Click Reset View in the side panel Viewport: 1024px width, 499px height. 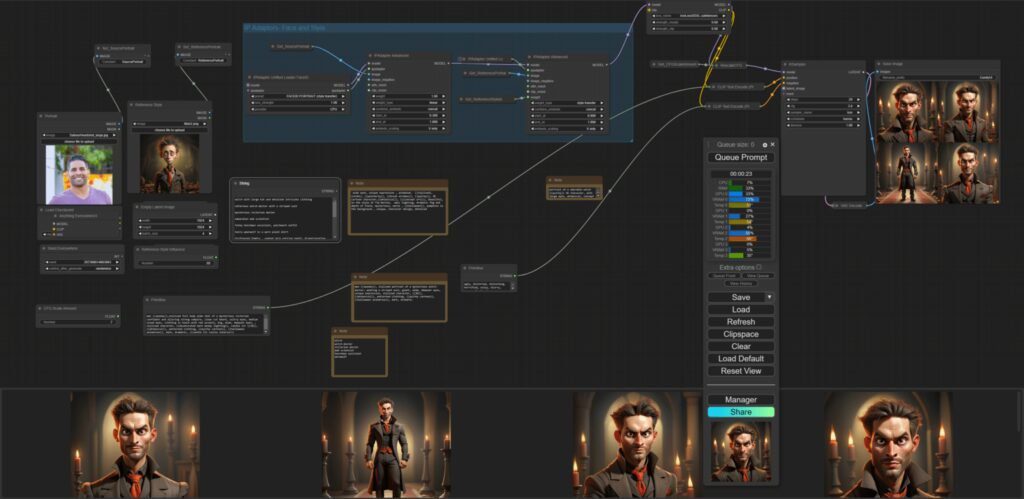tap(740, 371)
